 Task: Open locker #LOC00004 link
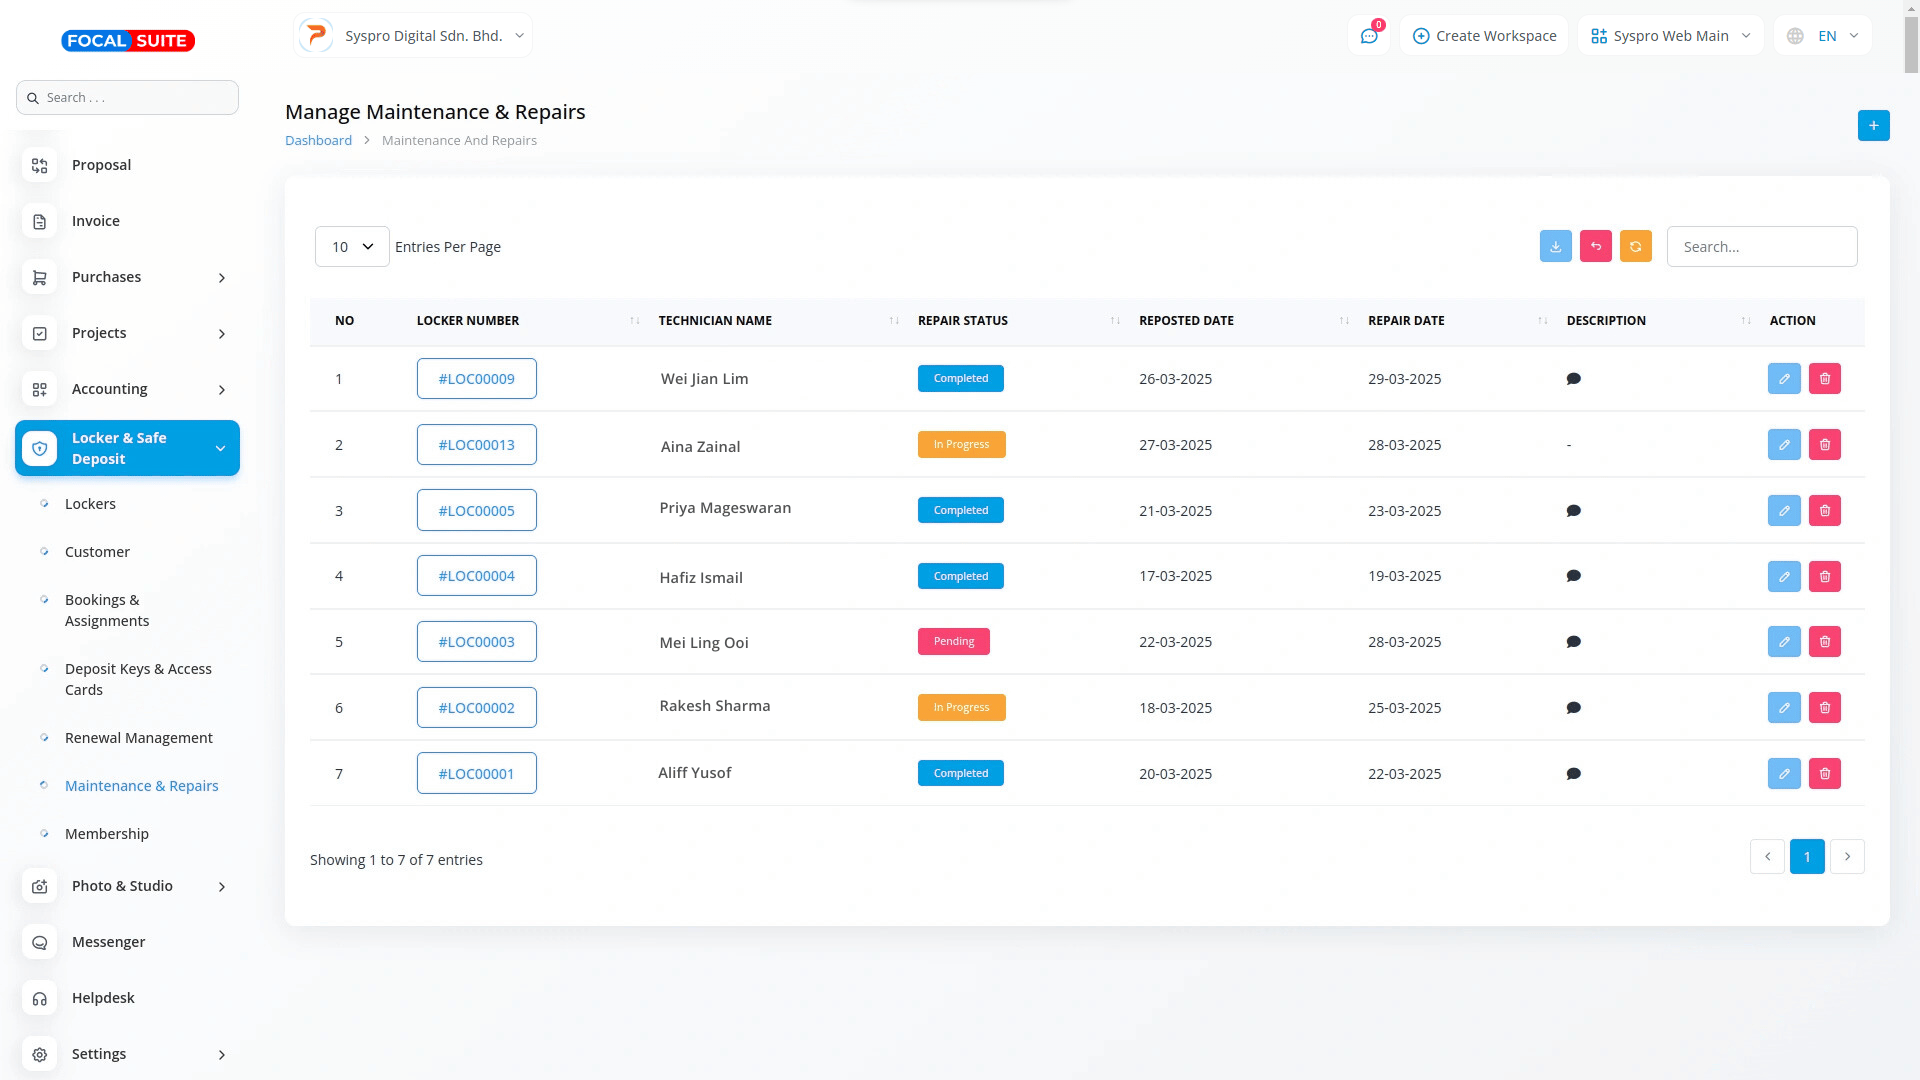click(476, 576)
